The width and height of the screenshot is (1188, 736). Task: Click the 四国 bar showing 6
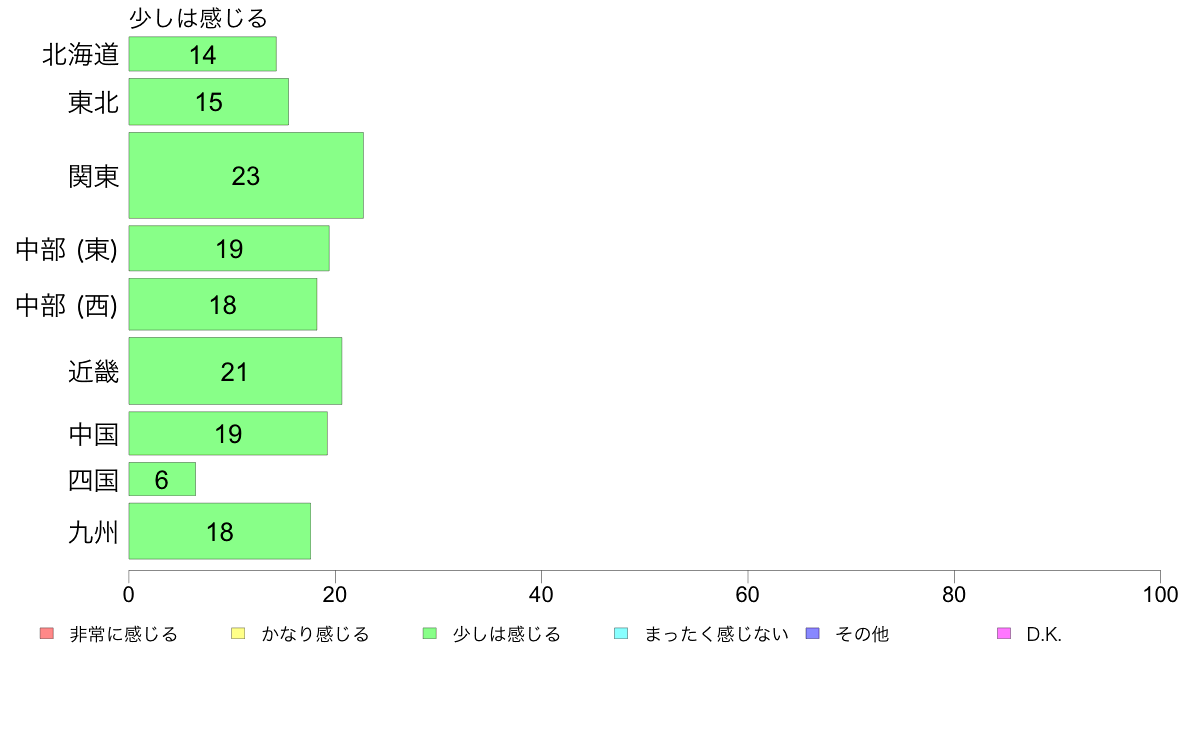162,480
